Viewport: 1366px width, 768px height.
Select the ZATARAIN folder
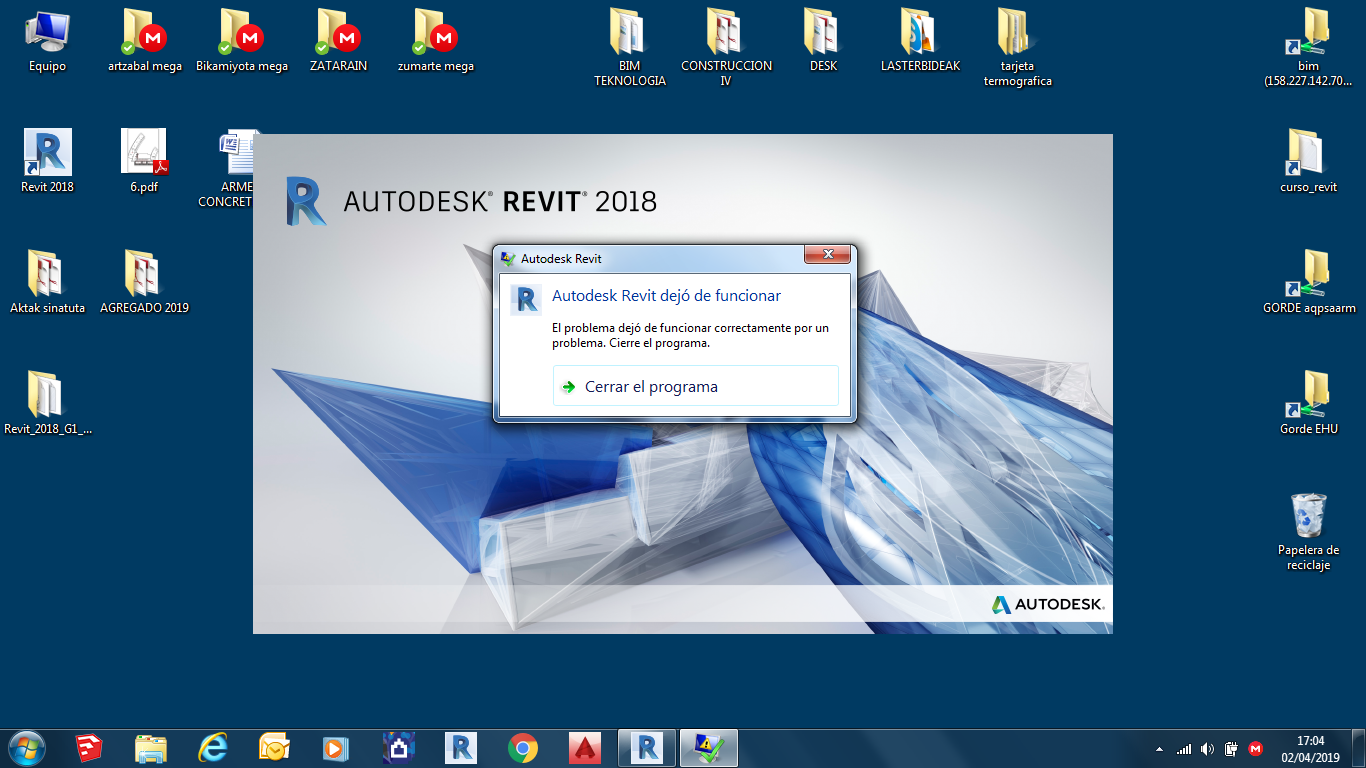click(338, 41)
